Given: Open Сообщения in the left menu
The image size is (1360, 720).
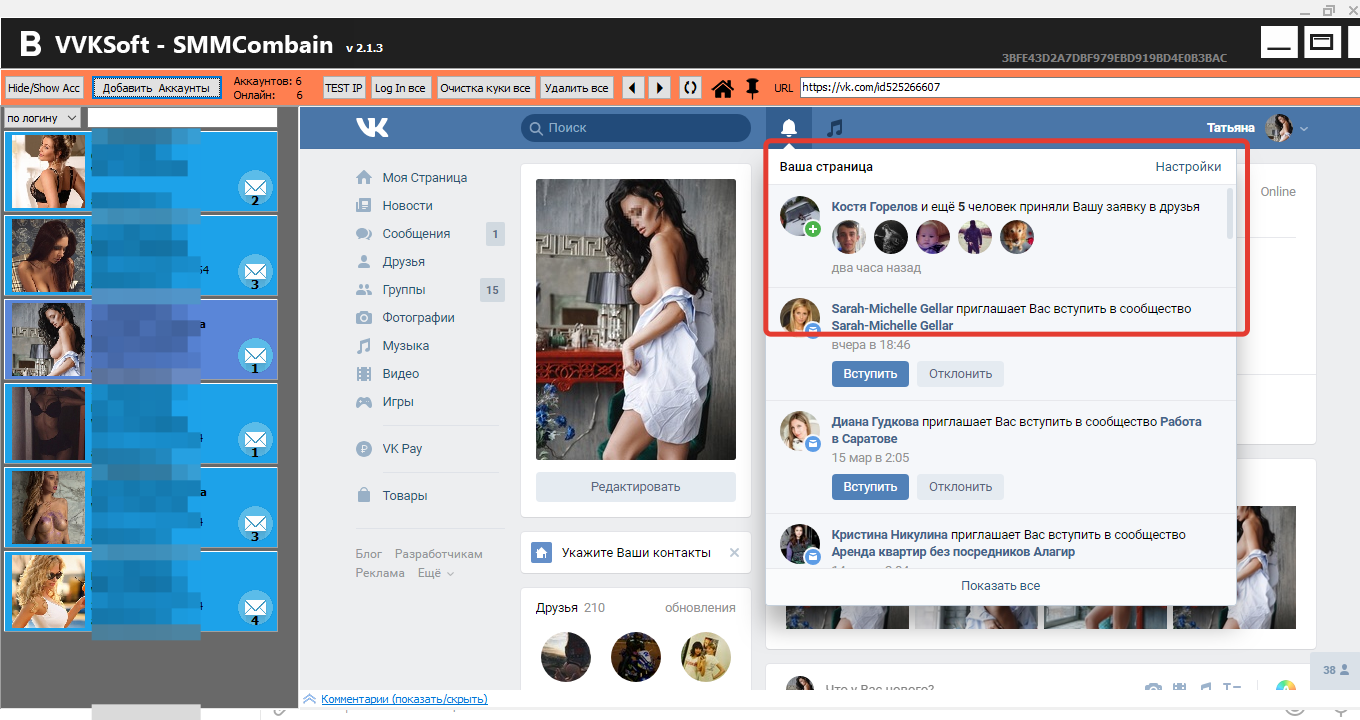Looking at the screenshot, I should 416,234.
